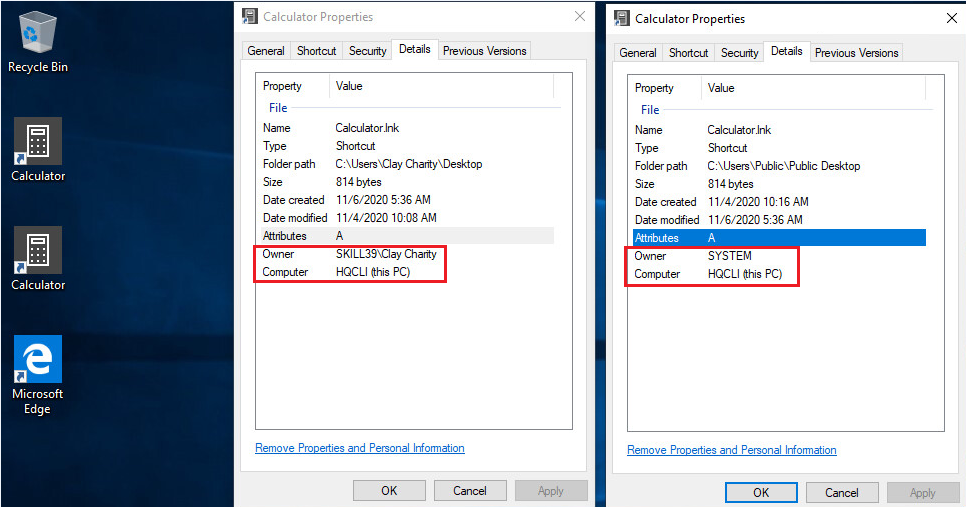Screen dimensions: 966x508
Task: Open Security tab in the right dialog
Action: (739, 53)
